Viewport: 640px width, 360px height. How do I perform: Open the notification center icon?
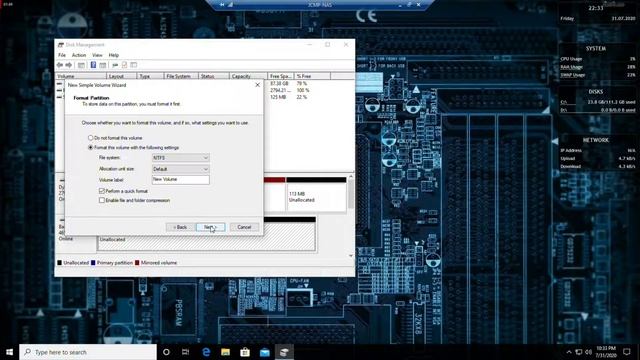(x=627, y=352)
